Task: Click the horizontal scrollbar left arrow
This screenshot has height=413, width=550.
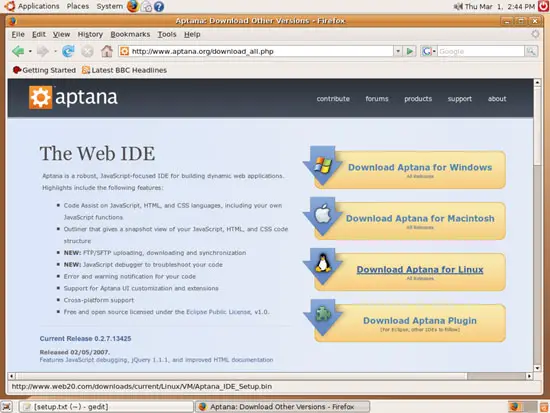Action: pos(12,376)
